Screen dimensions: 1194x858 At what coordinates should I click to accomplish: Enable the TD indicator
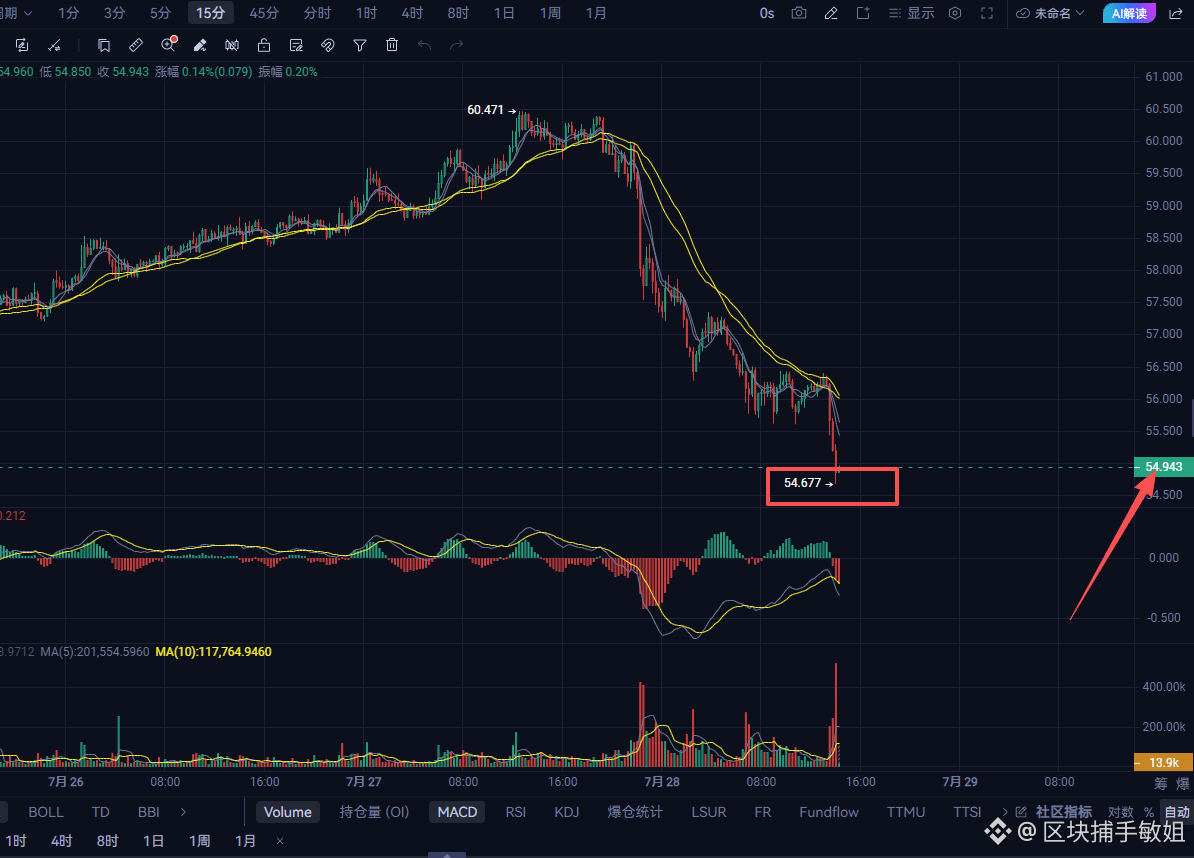[x=101, y=812]
